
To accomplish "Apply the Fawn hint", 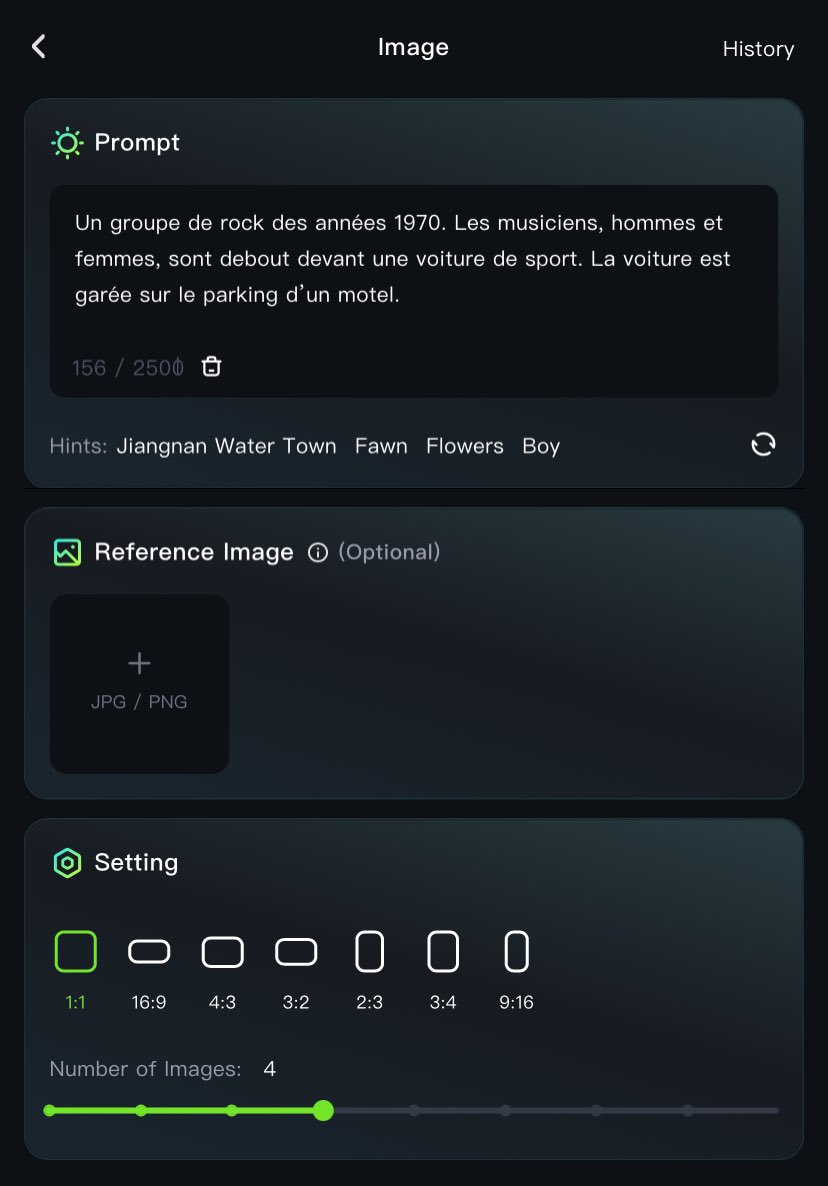I will tap(381, 446).
